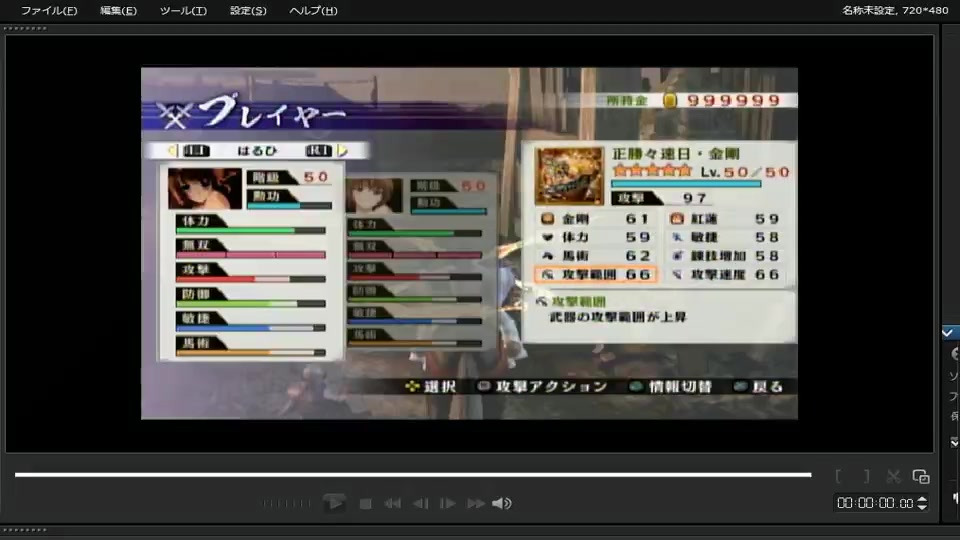
Task: Jump to the start of the clip
Action: coord(392,504)
